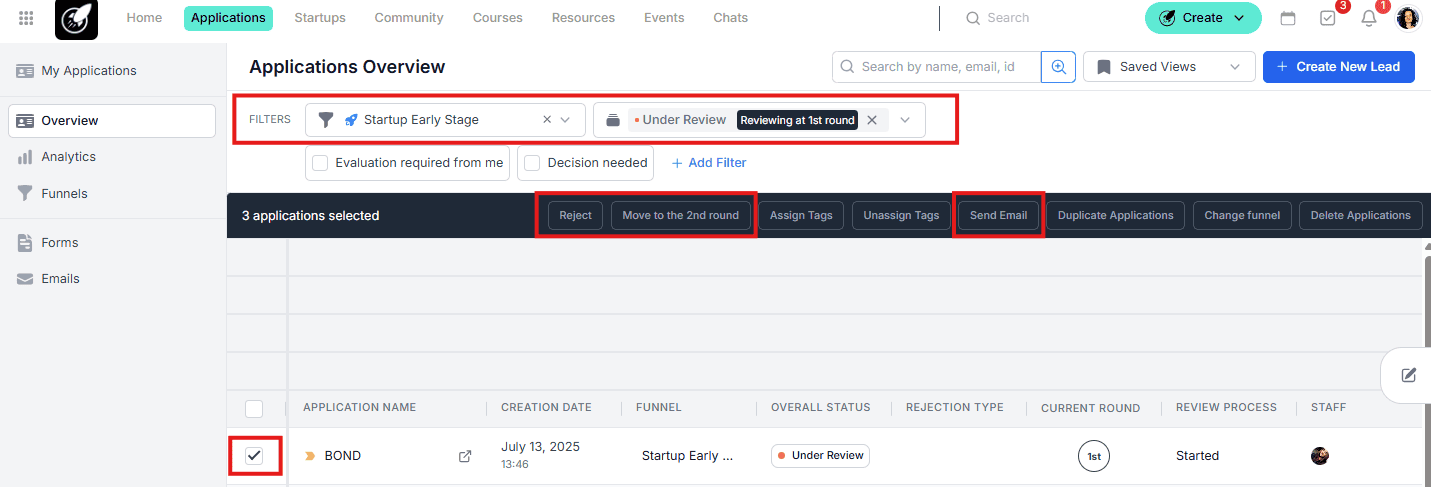
Task: Open Analytics in the sidebar
Action: point(68,157)
